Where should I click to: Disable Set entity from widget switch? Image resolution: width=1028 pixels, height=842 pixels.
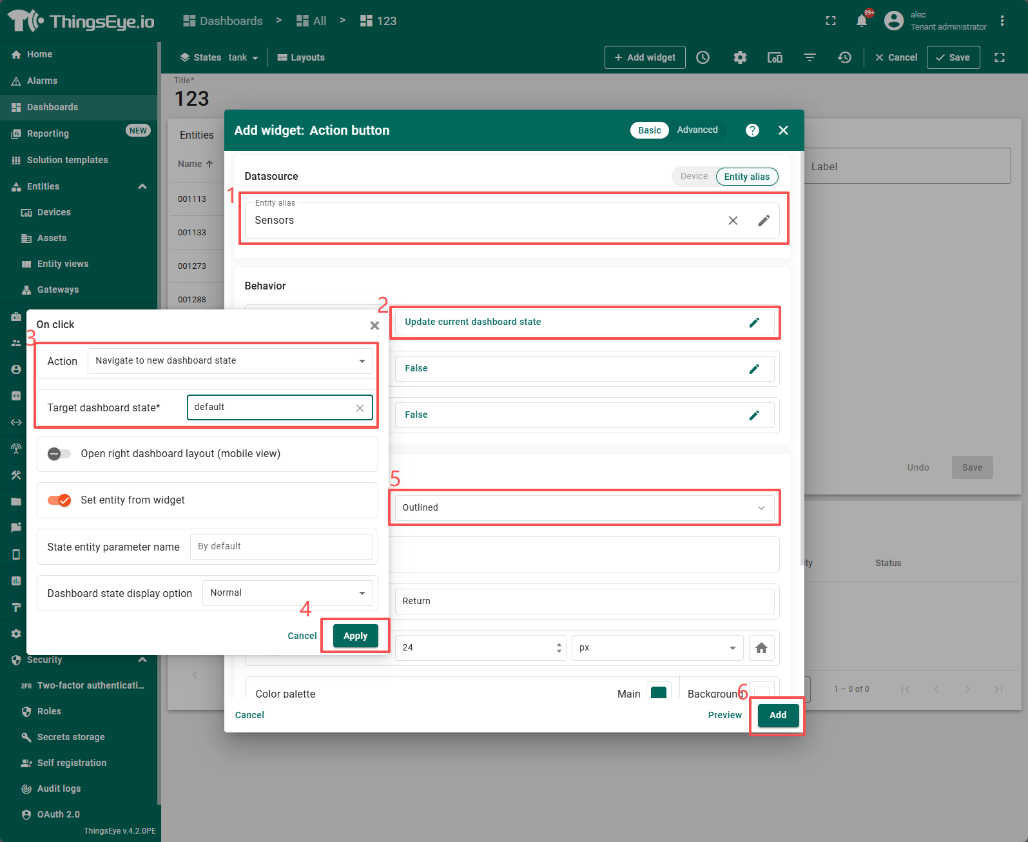click(59, 500)
